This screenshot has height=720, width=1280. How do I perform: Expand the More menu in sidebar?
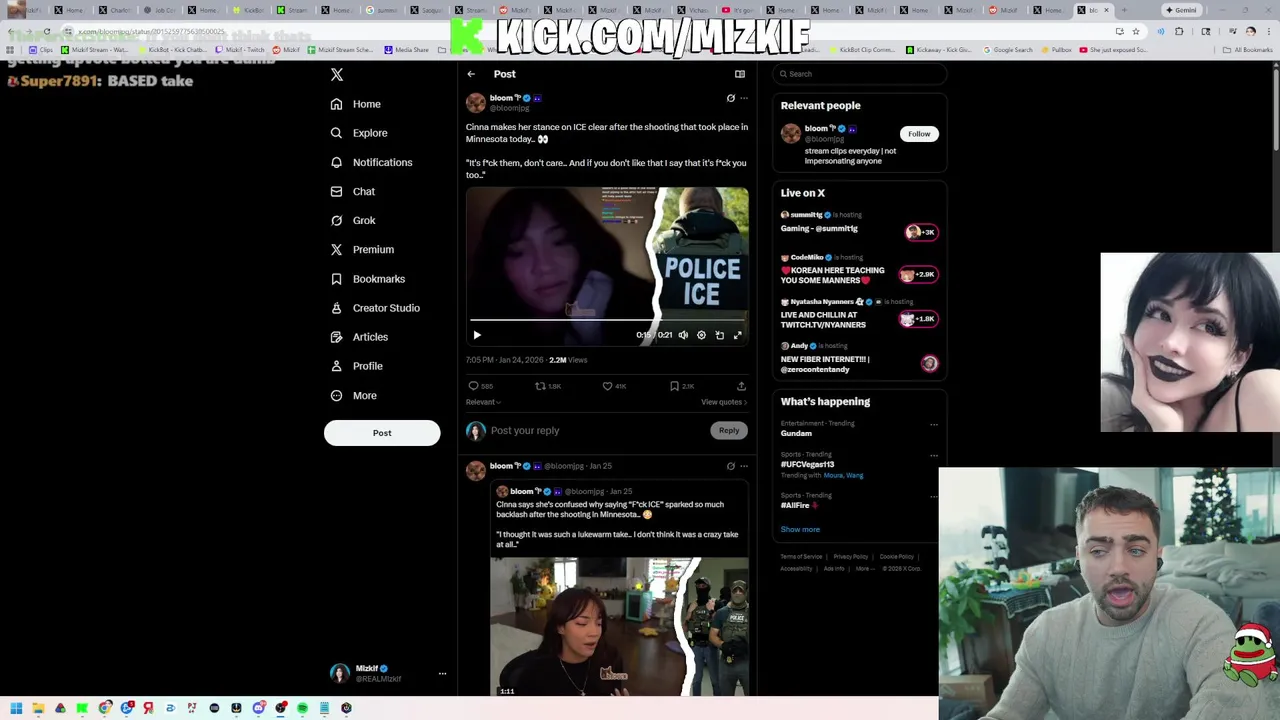coord(354,395)
